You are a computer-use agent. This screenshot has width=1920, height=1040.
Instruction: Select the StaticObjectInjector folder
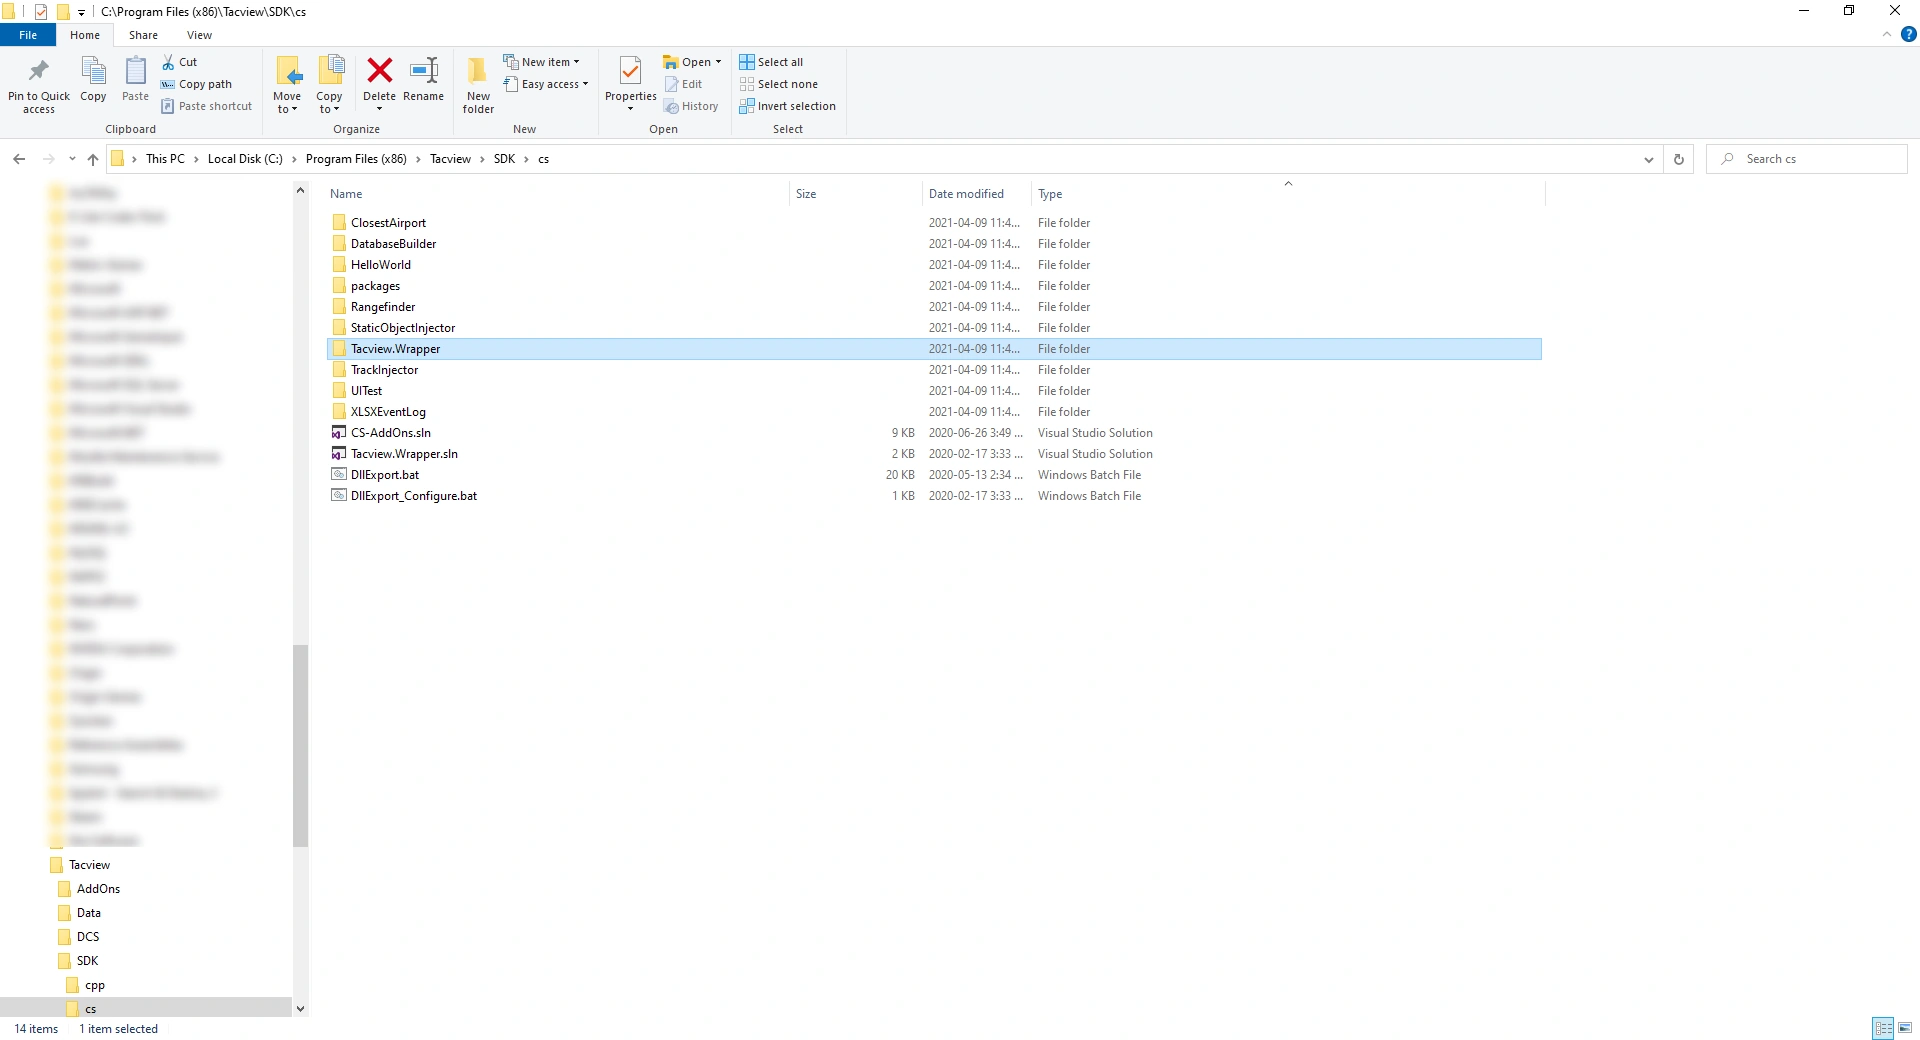tap(403, 328)
